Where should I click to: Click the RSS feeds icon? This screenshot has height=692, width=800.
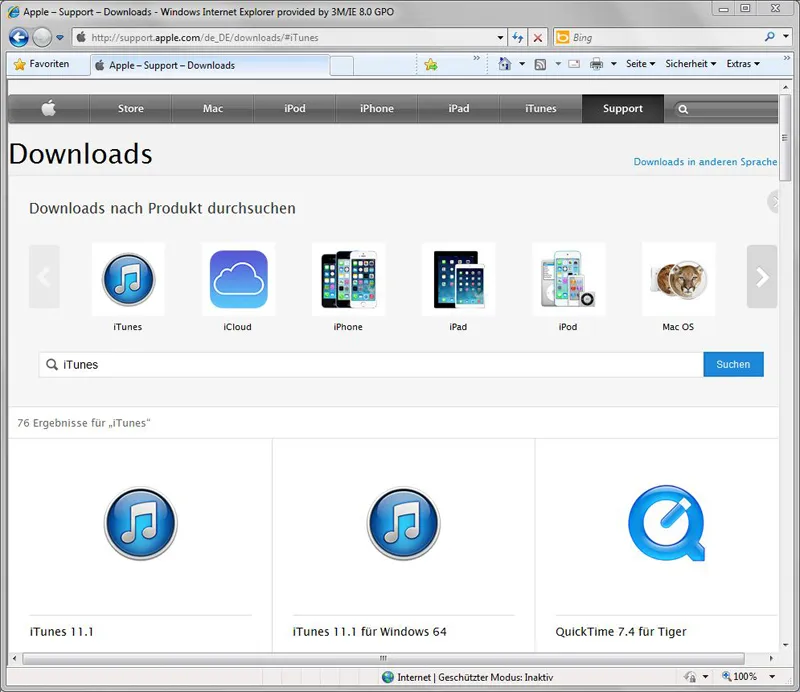pyautogui.click(x=540, y=64)
